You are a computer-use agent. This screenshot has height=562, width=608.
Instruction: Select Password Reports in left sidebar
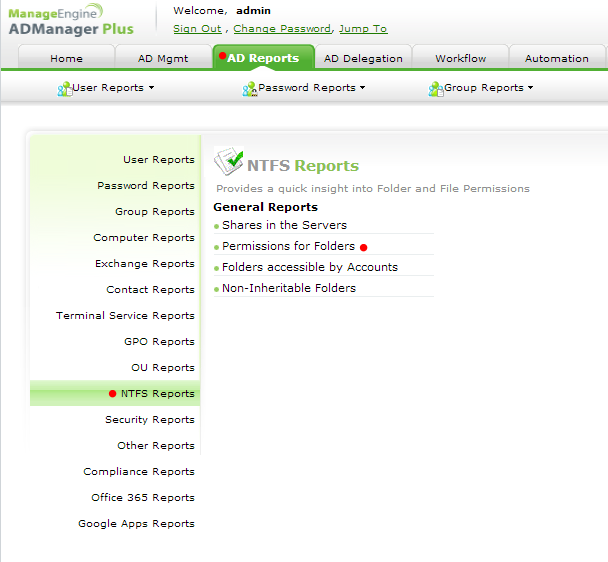[146, 185]
